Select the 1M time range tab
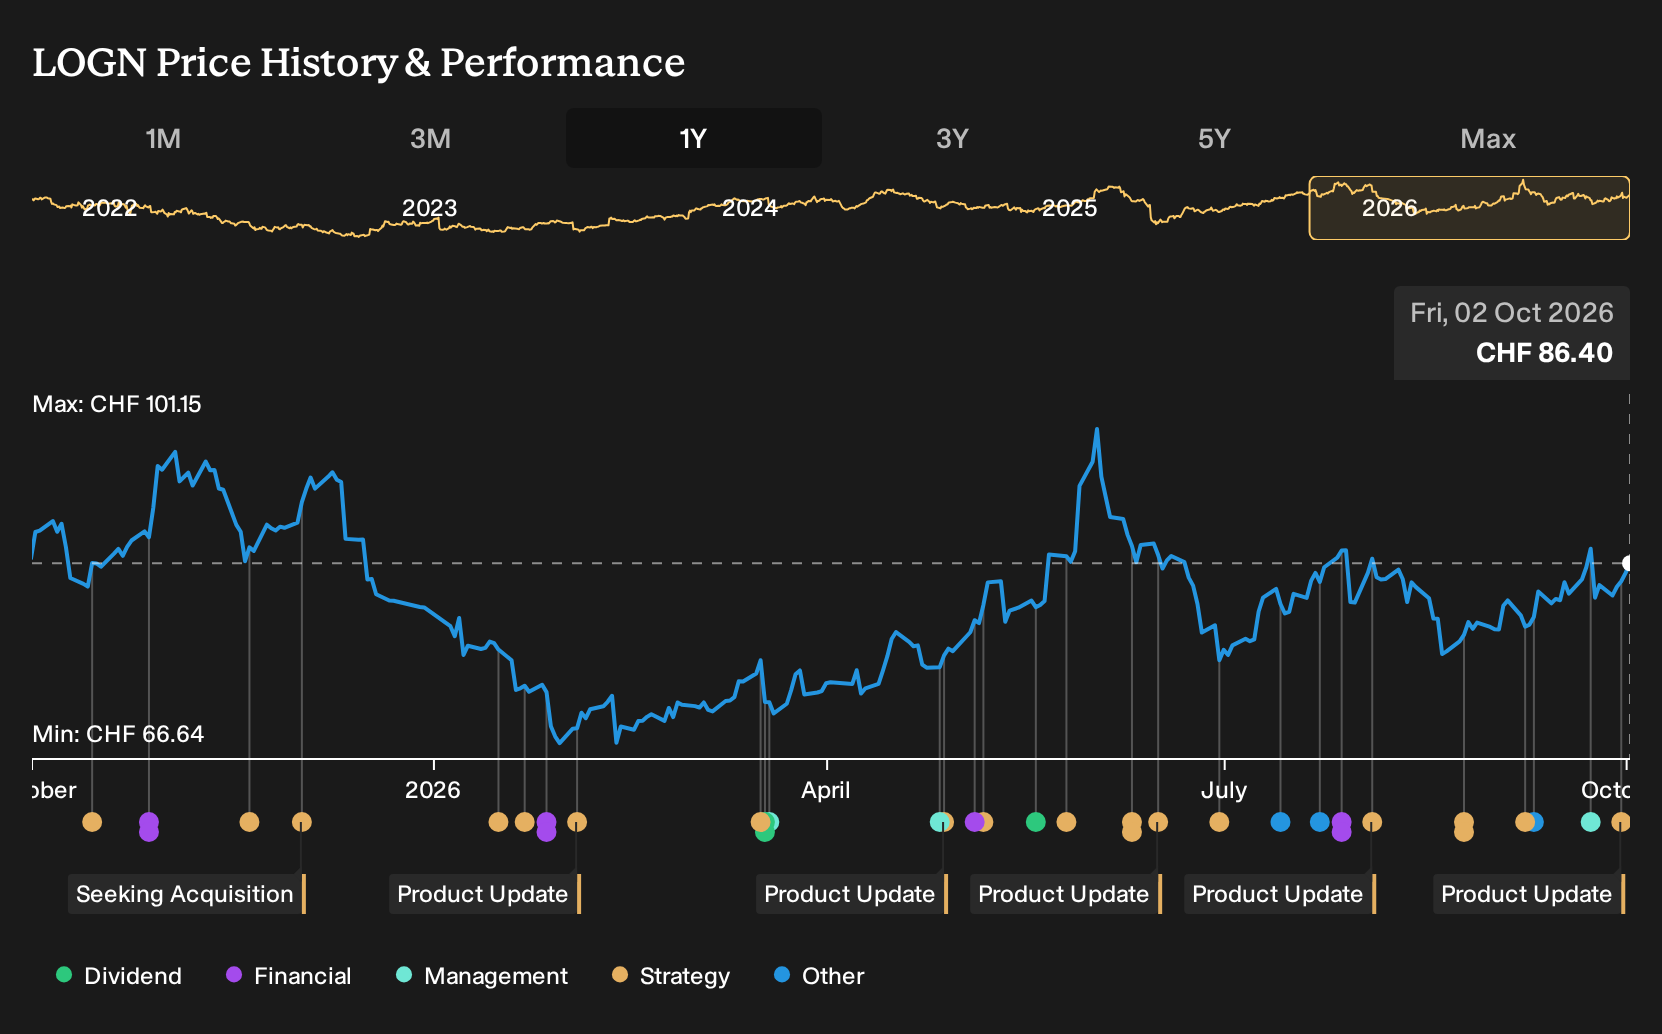Screen dimensions: 1662x1034 click(x=163, y=138)
